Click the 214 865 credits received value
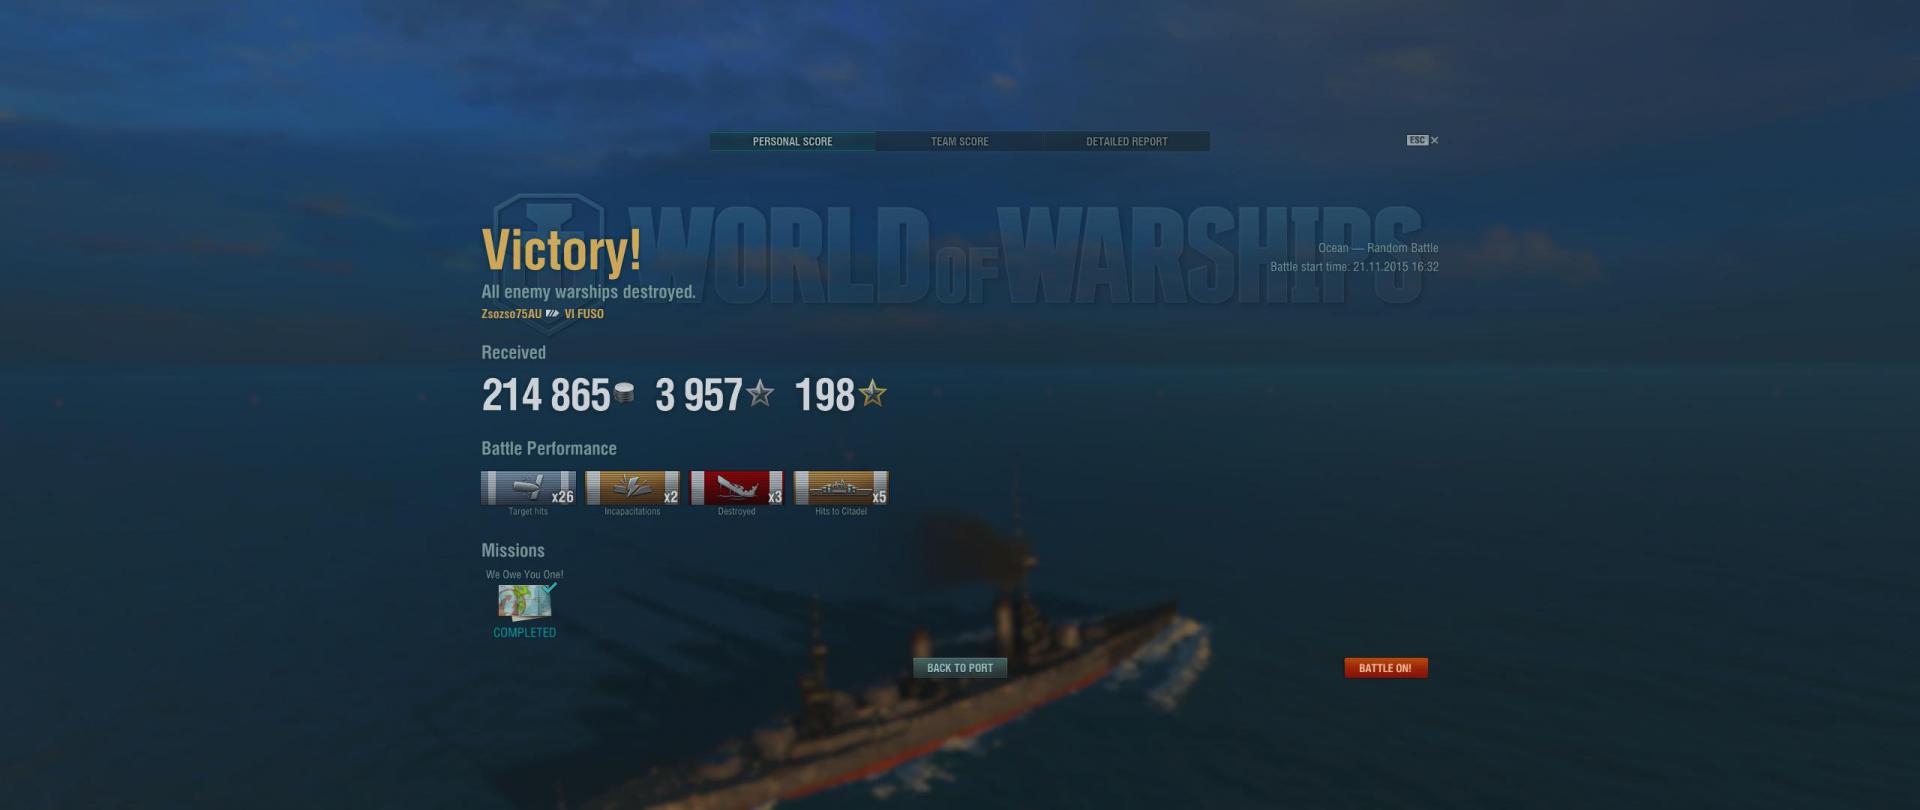 tap(546, 395)
